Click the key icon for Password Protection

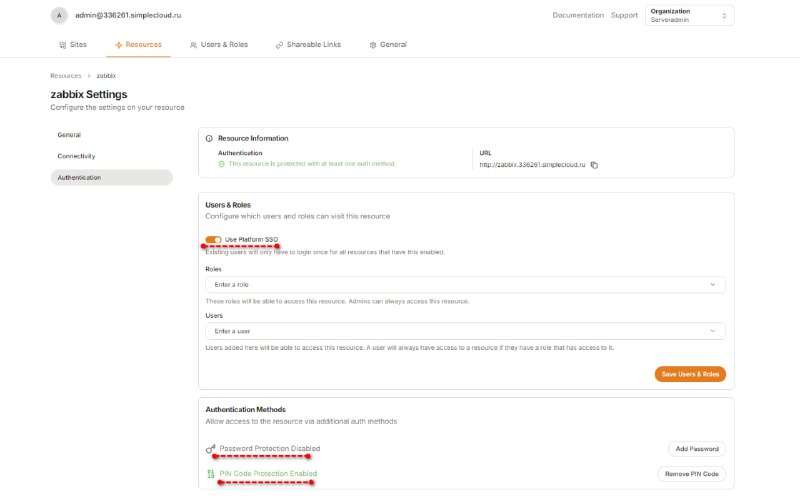pyautogui.click(x=210, y=448)
